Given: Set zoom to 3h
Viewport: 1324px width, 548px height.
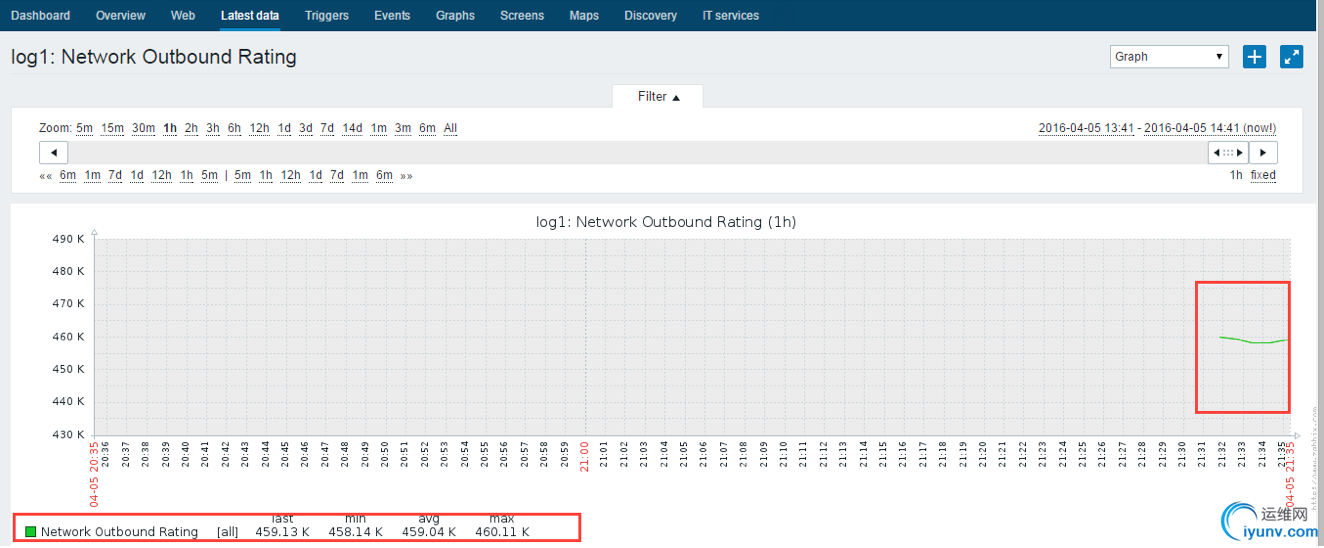Looking at the screenshot, I should coord(213,128).
